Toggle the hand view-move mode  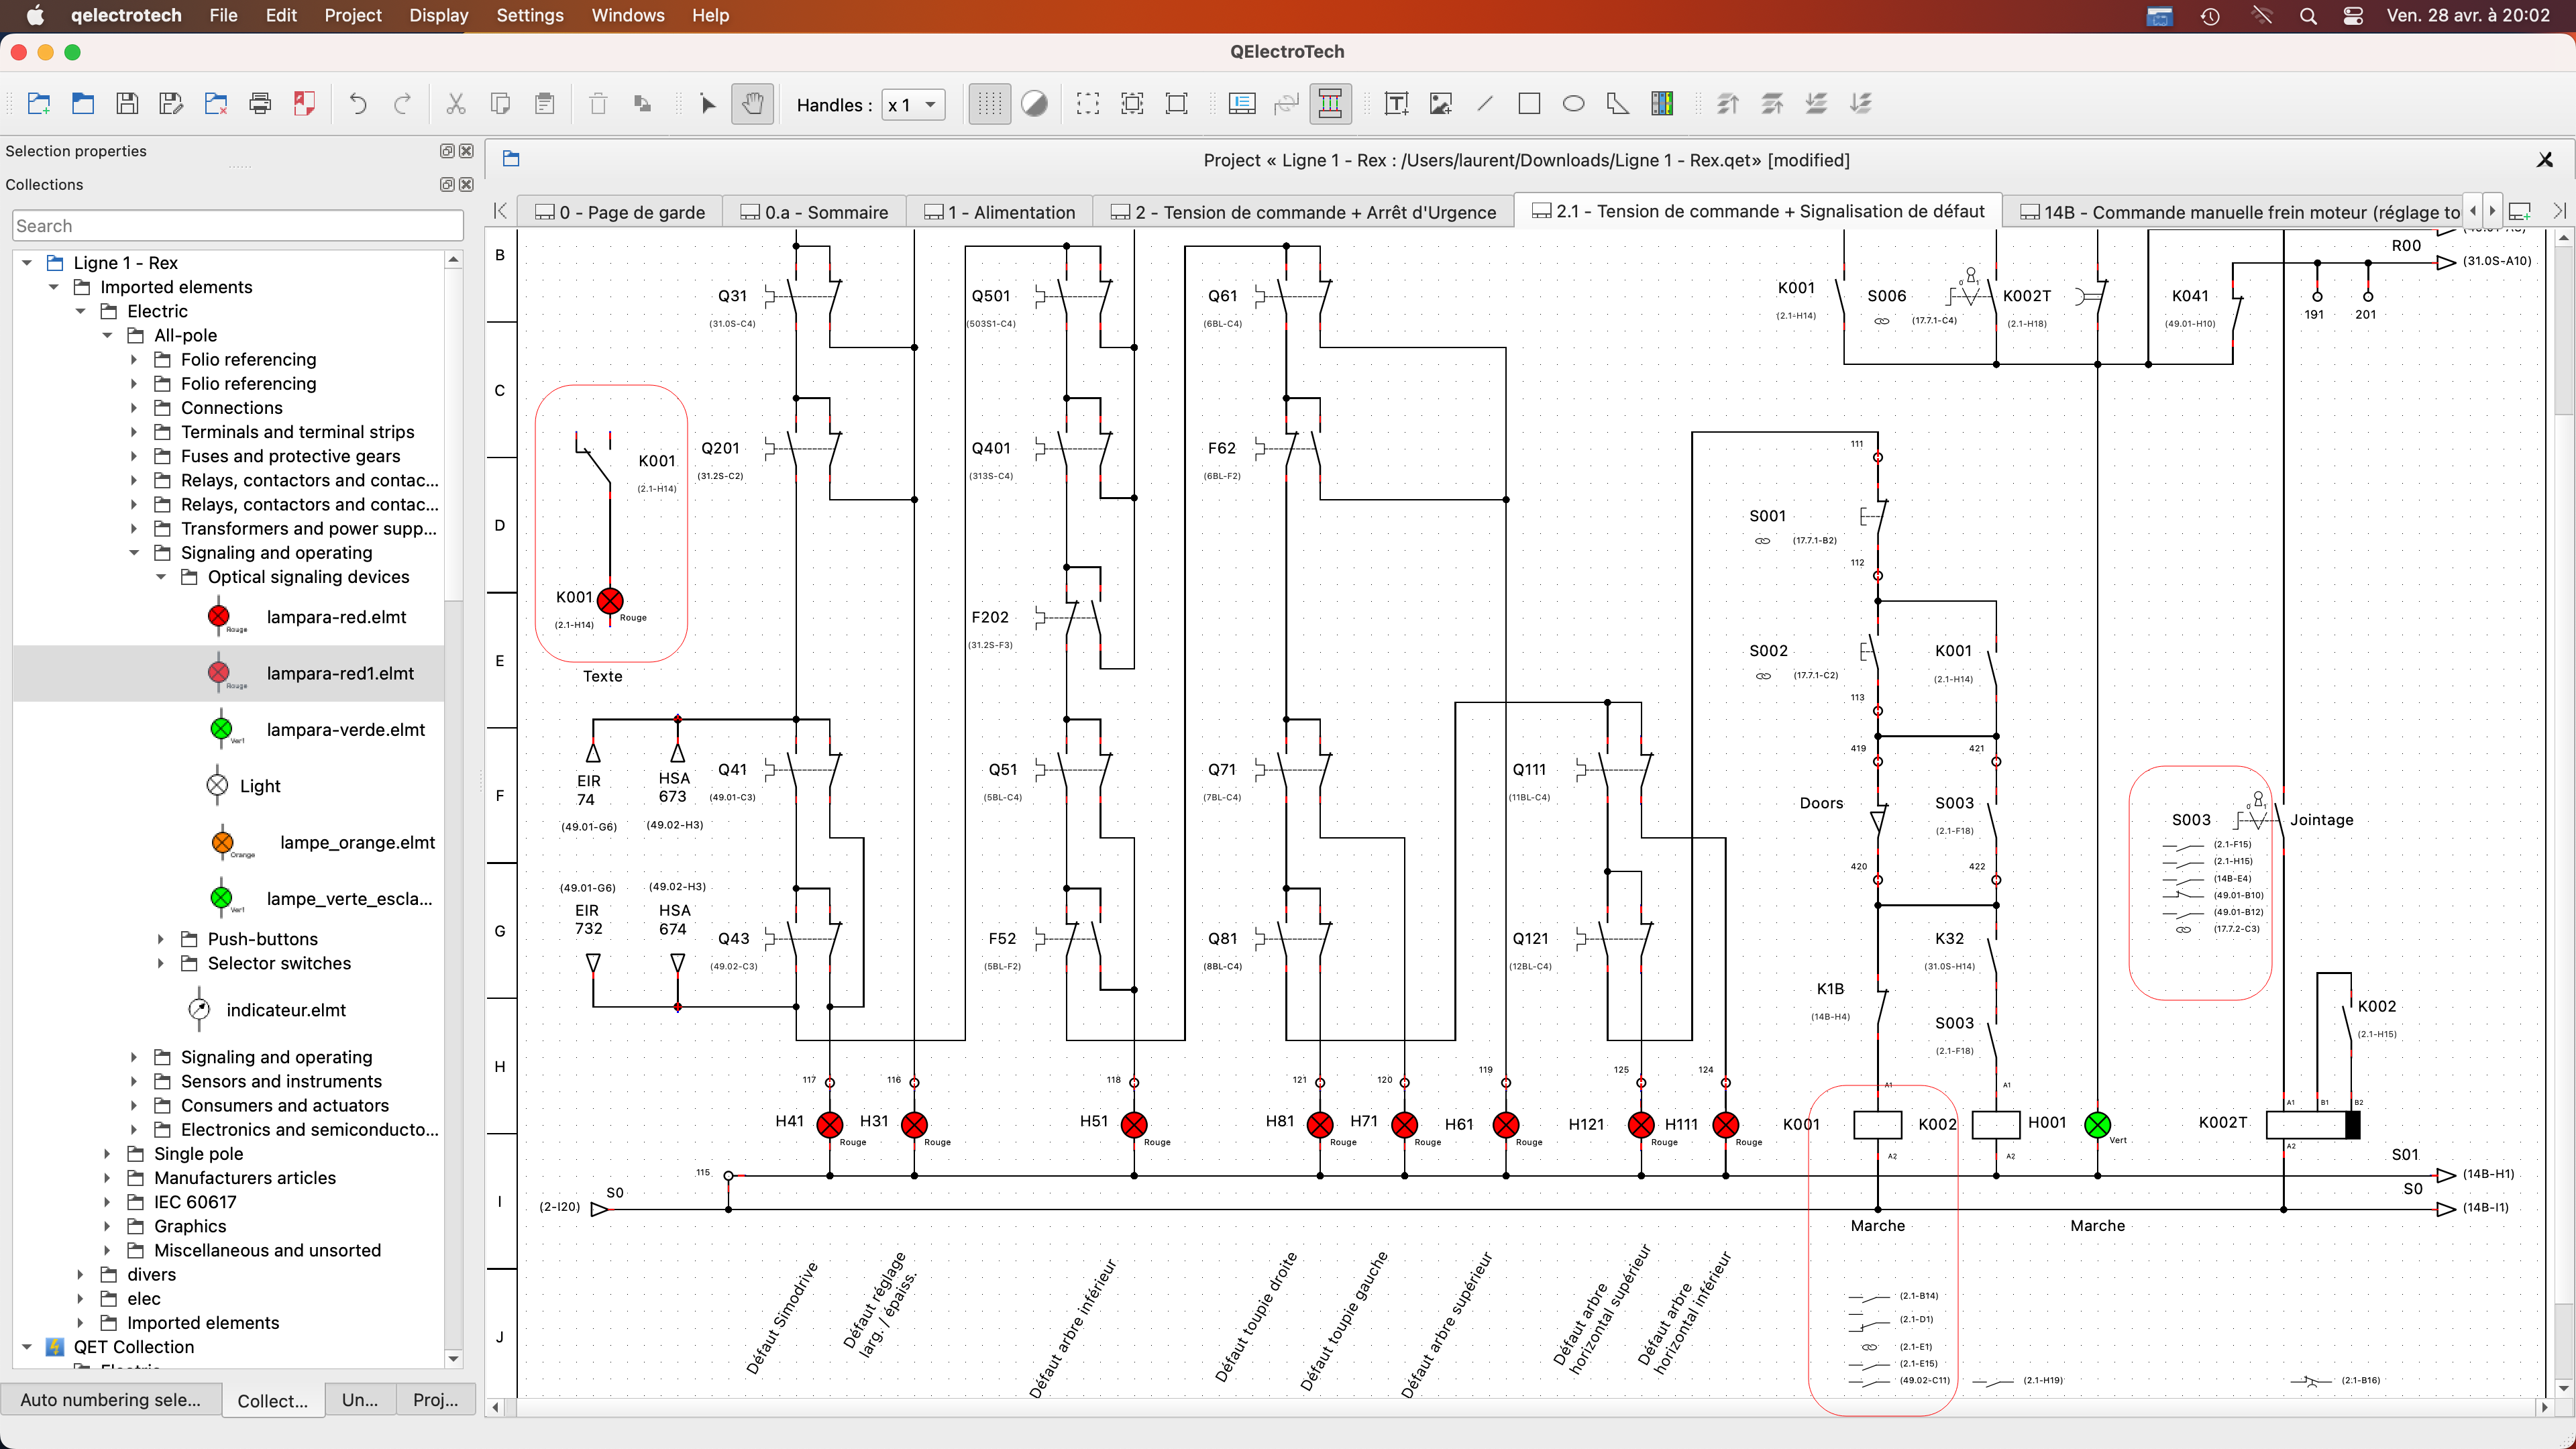pos(752,104)
